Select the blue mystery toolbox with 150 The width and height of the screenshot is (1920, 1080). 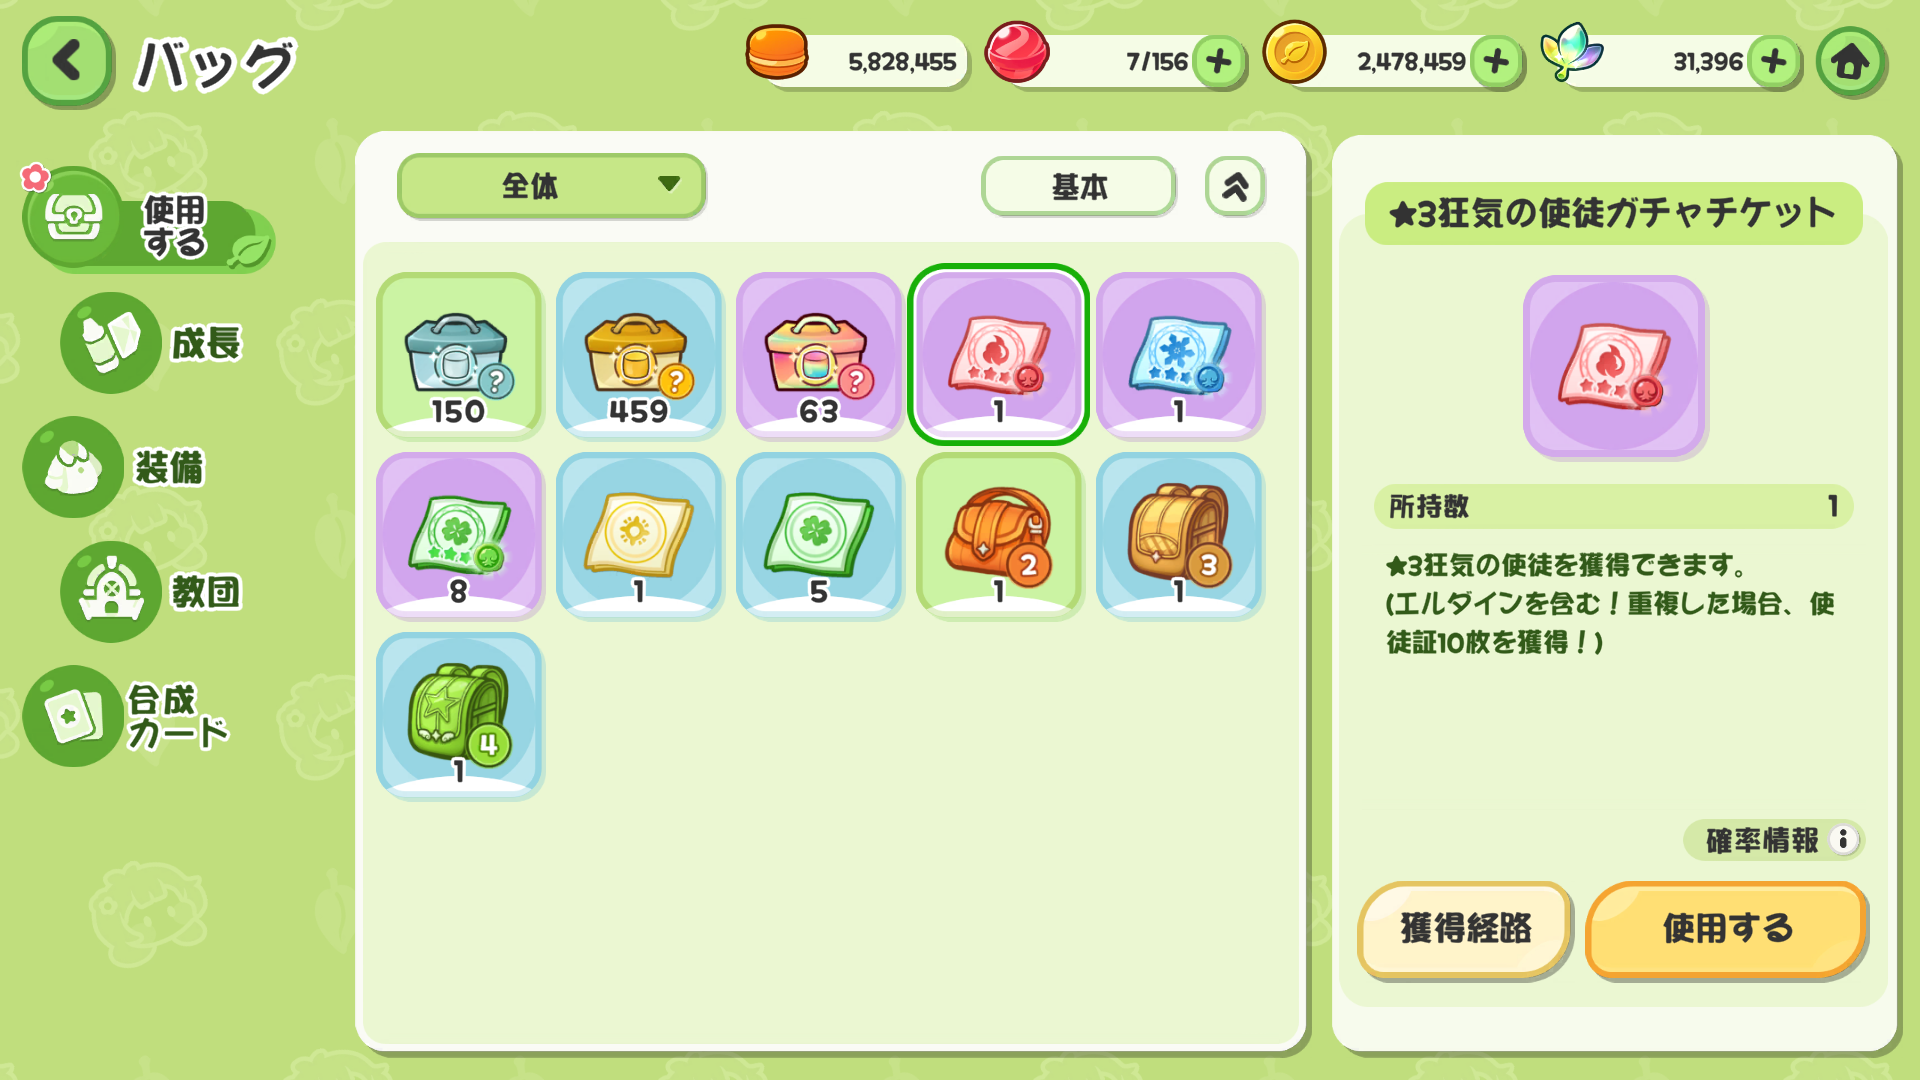459,354
